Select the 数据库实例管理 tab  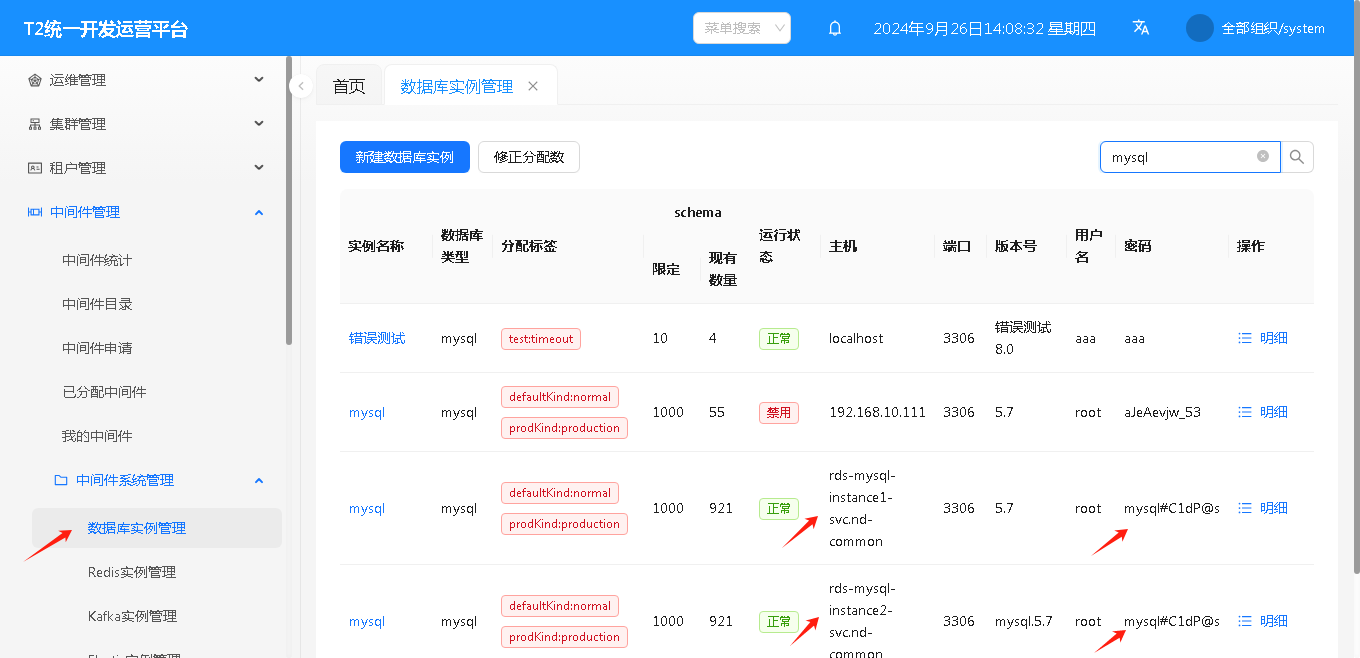coord(456,86)
